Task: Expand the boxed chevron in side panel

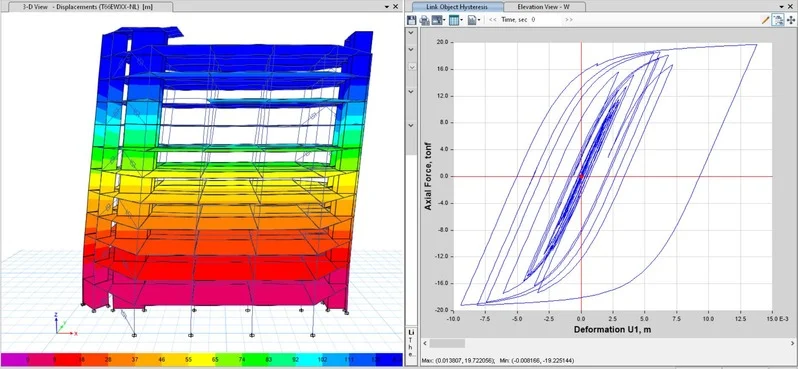Action: click(412, 67)
